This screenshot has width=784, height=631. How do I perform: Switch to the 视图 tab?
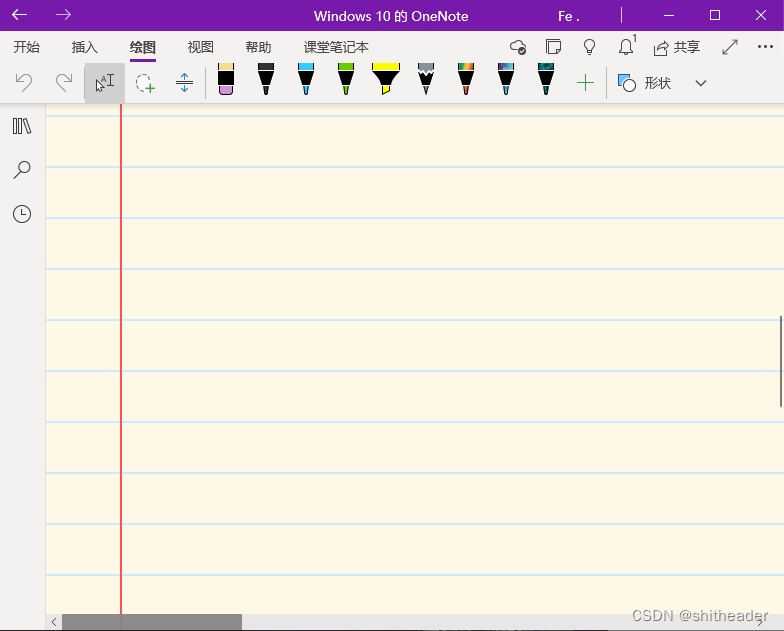pyautogui.click(x=200, y=47)
